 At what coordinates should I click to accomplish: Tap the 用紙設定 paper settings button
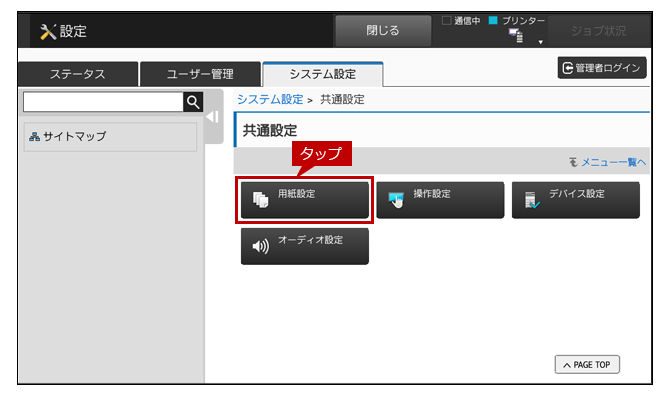coord(305,200)
